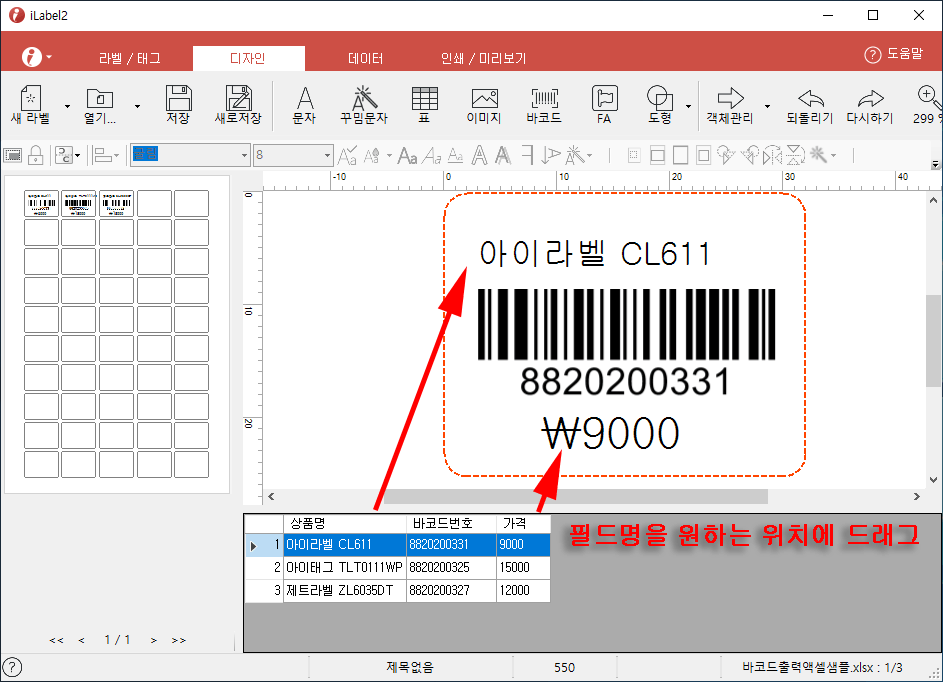The width and height of the screenshot is (943, 682).
Task: Open the font size 8 combo box
Action: [x=293, y=155]
